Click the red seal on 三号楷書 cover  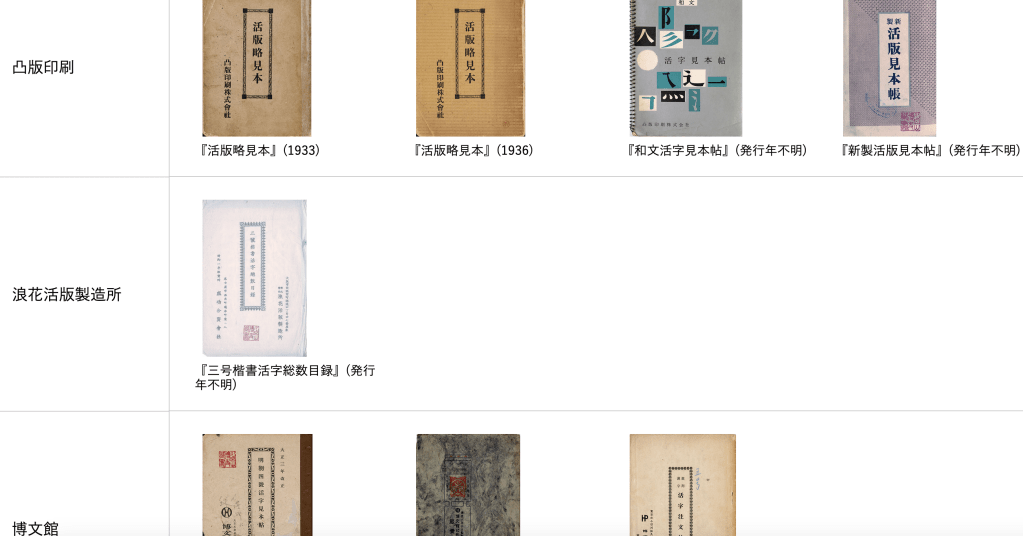[x=251, y=333]
